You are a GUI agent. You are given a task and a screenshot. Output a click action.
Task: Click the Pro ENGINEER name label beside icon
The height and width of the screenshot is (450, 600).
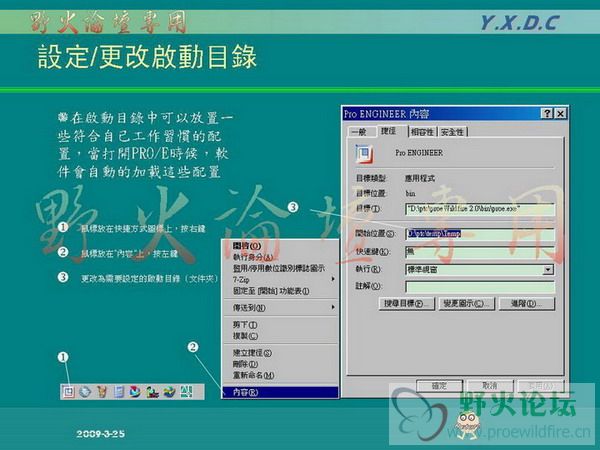tap(419, 153)
